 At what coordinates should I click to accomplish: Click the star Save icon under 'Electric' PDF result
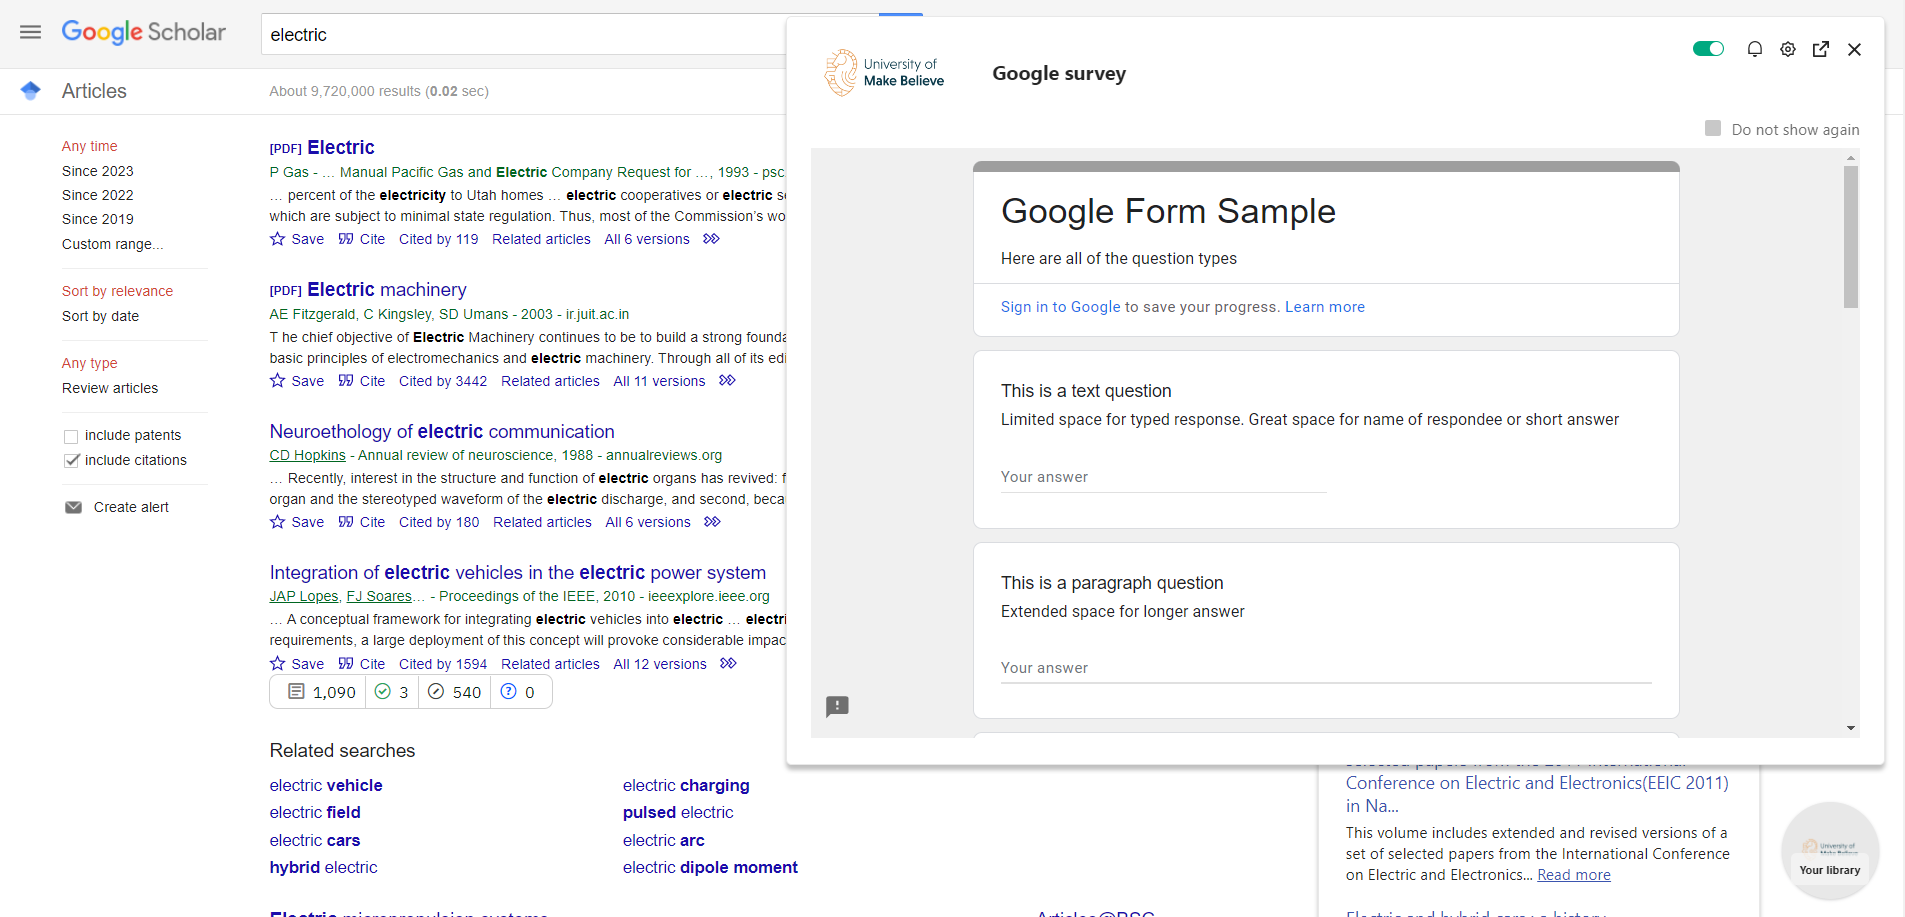(278, 239)
